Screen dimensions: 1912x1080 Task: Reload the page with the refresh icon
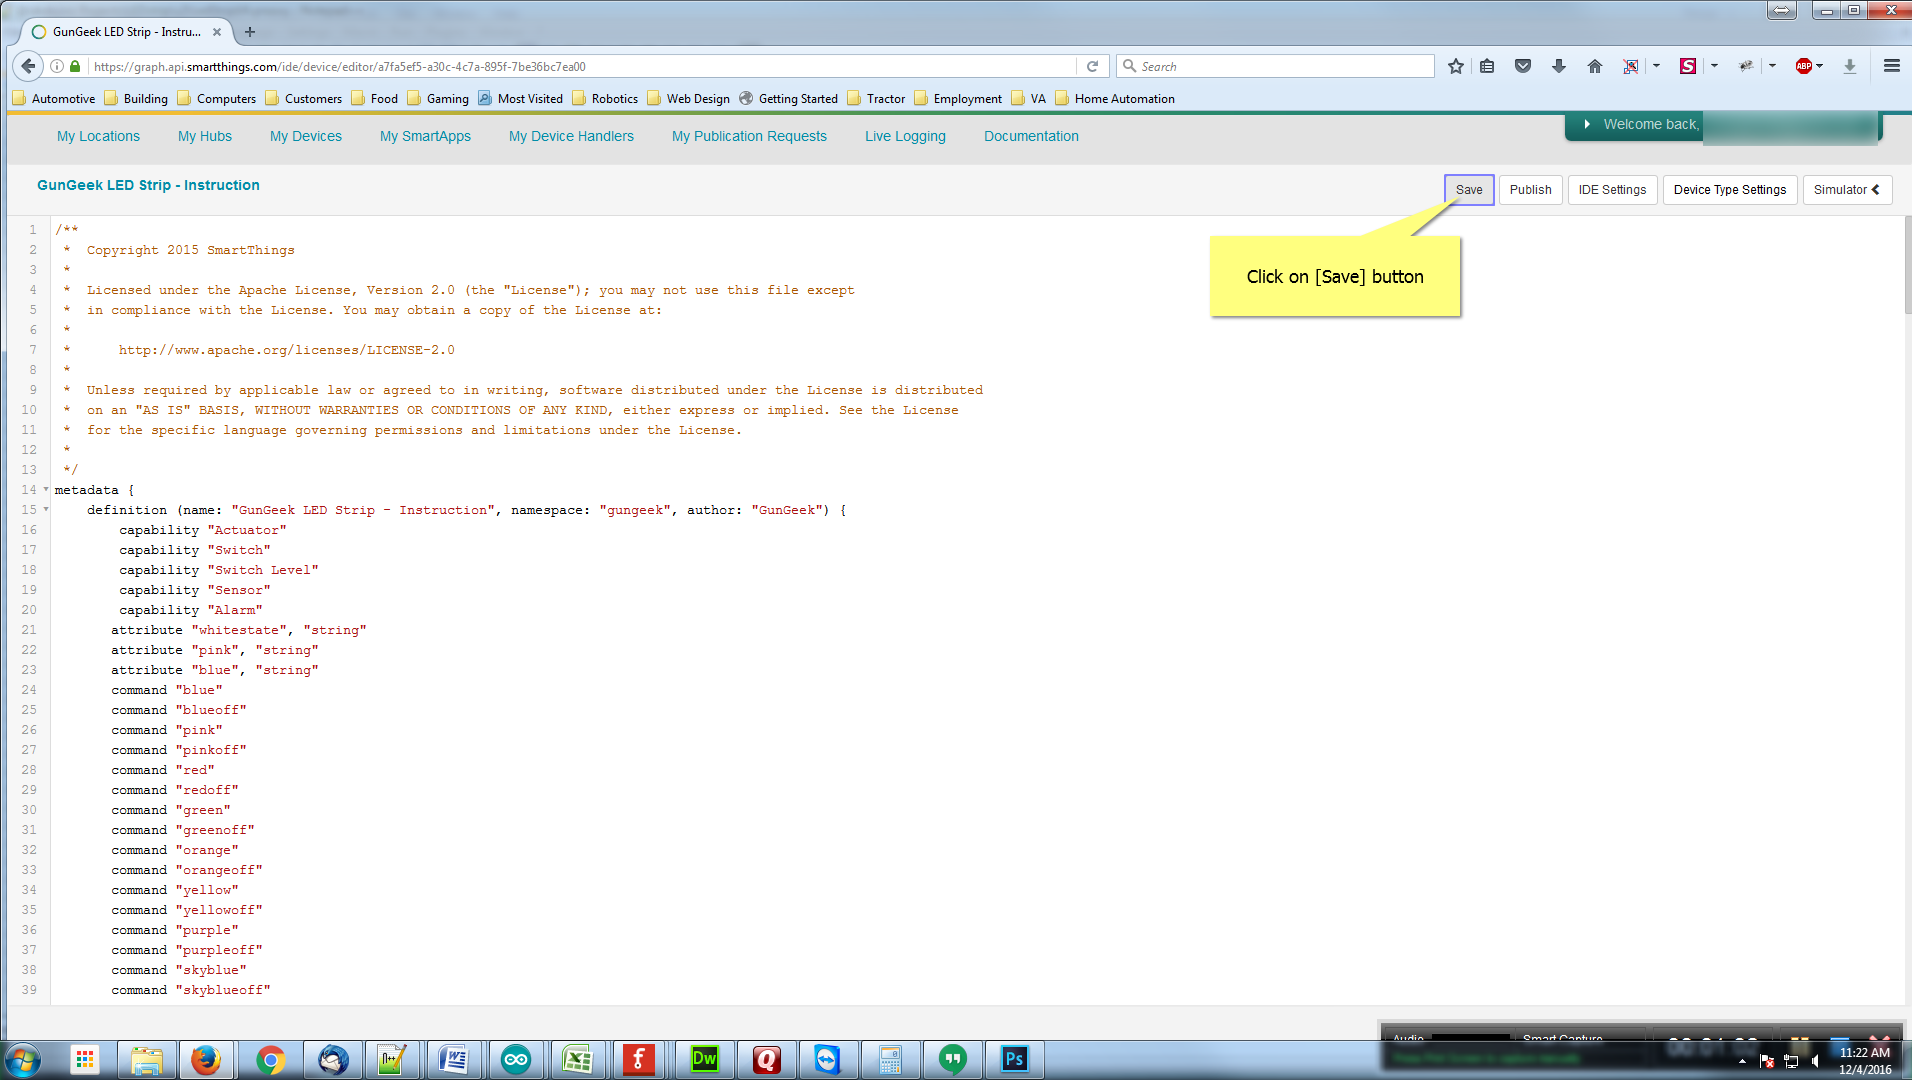point(1092,66)
